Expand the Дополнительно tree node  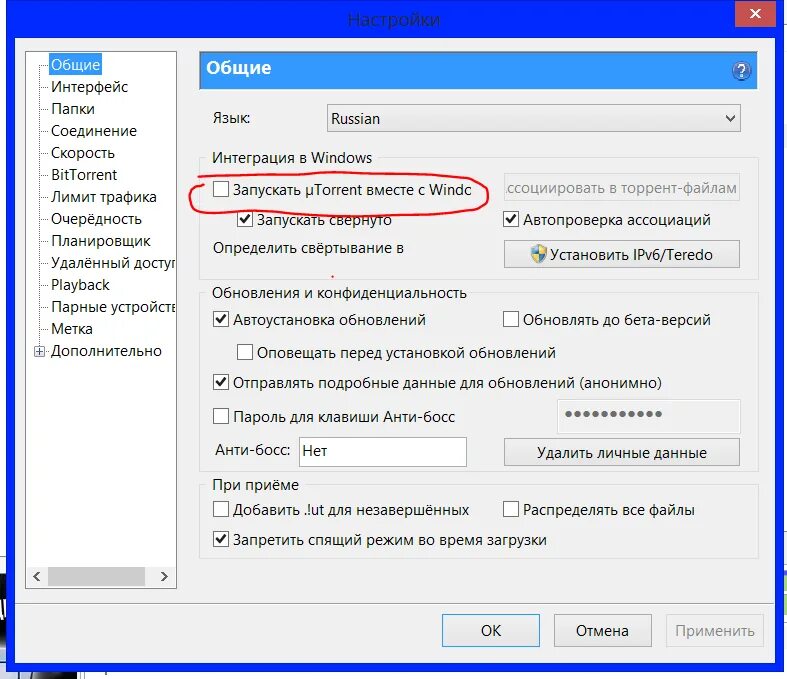(39, 351)
